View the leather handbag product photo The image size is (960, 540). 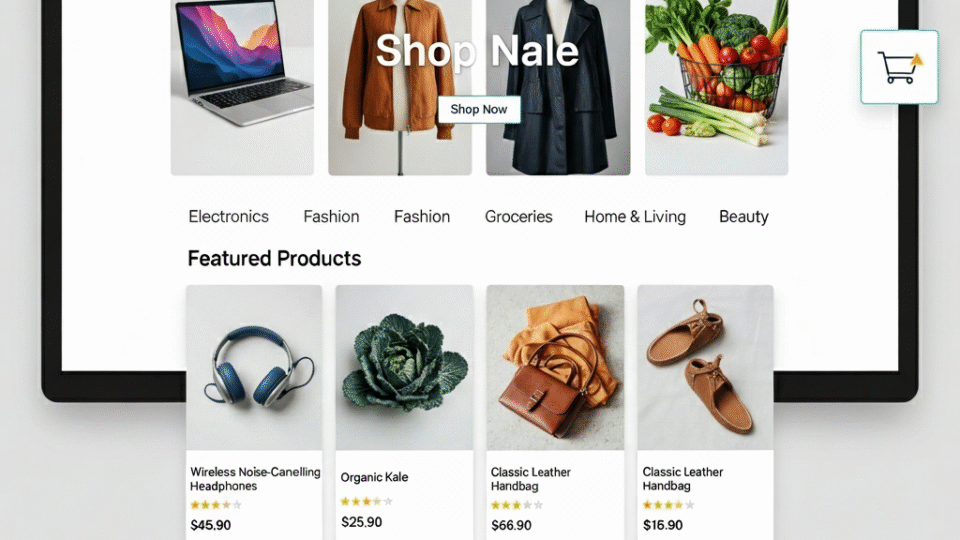pos(555,367)
